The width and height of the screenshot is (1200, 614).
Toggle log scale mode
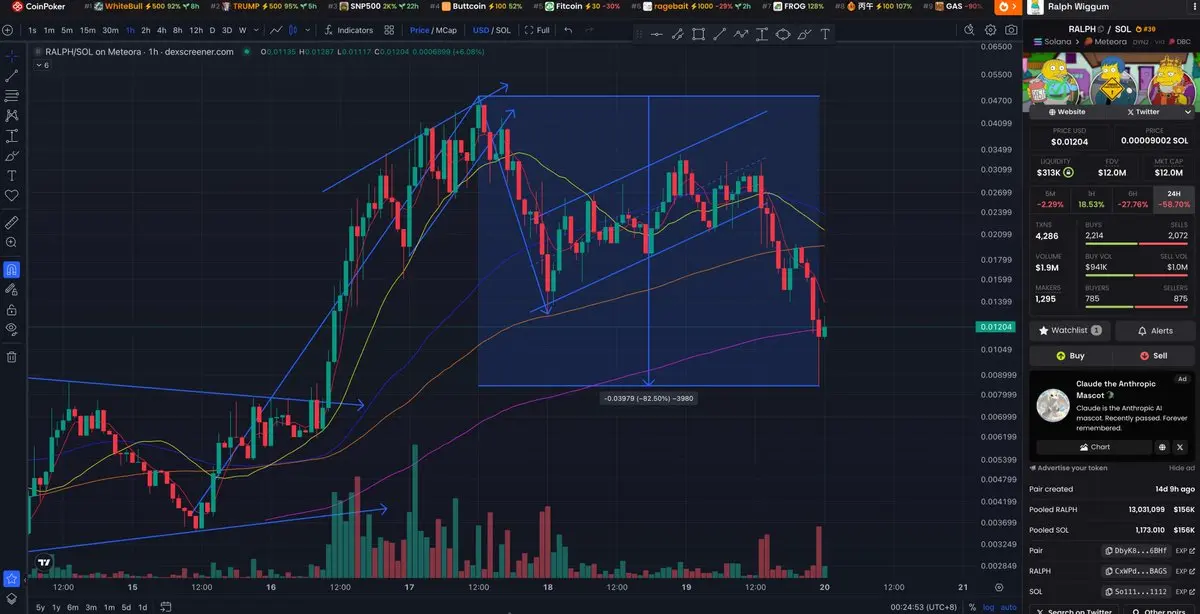click(989, 607)
